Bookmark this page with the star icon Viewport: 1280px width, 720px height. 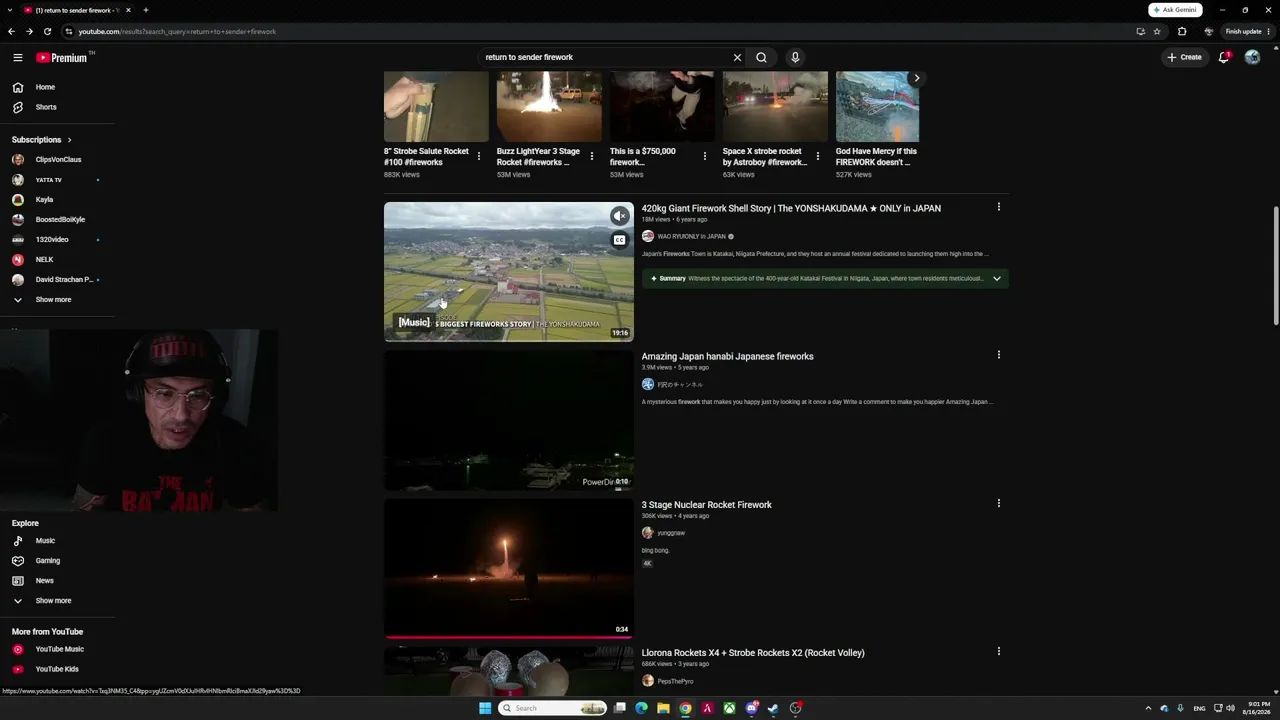(1157, 31)
